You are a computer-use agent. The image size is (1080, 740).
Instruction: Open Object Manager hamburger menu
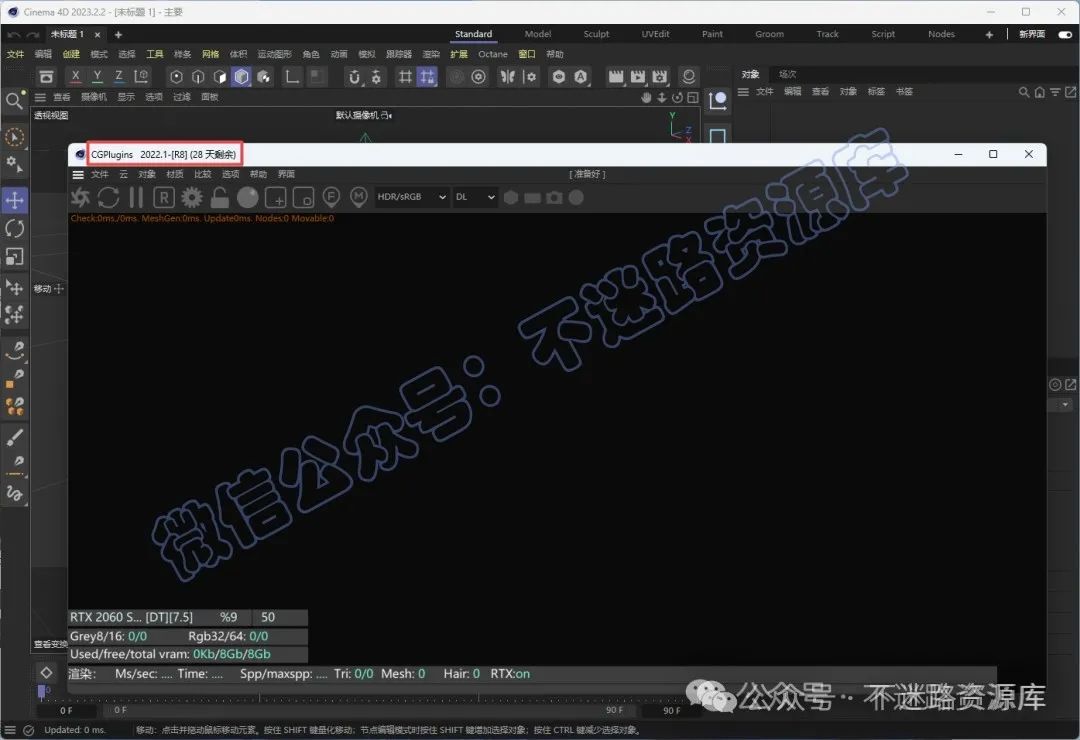click(x=743, y=92)
